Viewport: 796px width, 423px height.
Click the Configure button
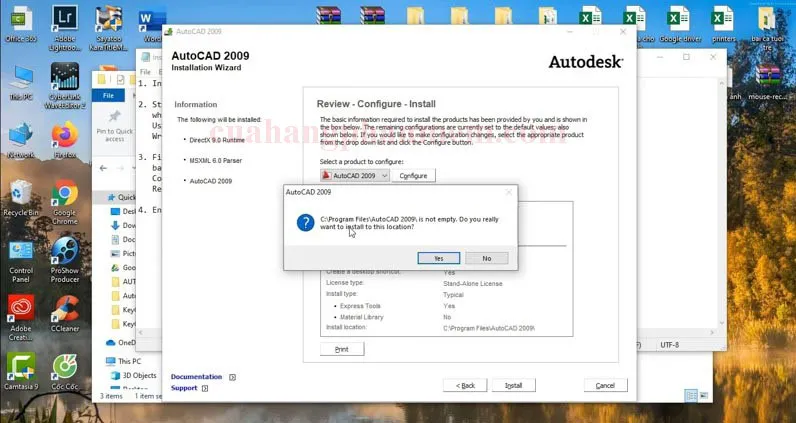(x=413, y=176)
